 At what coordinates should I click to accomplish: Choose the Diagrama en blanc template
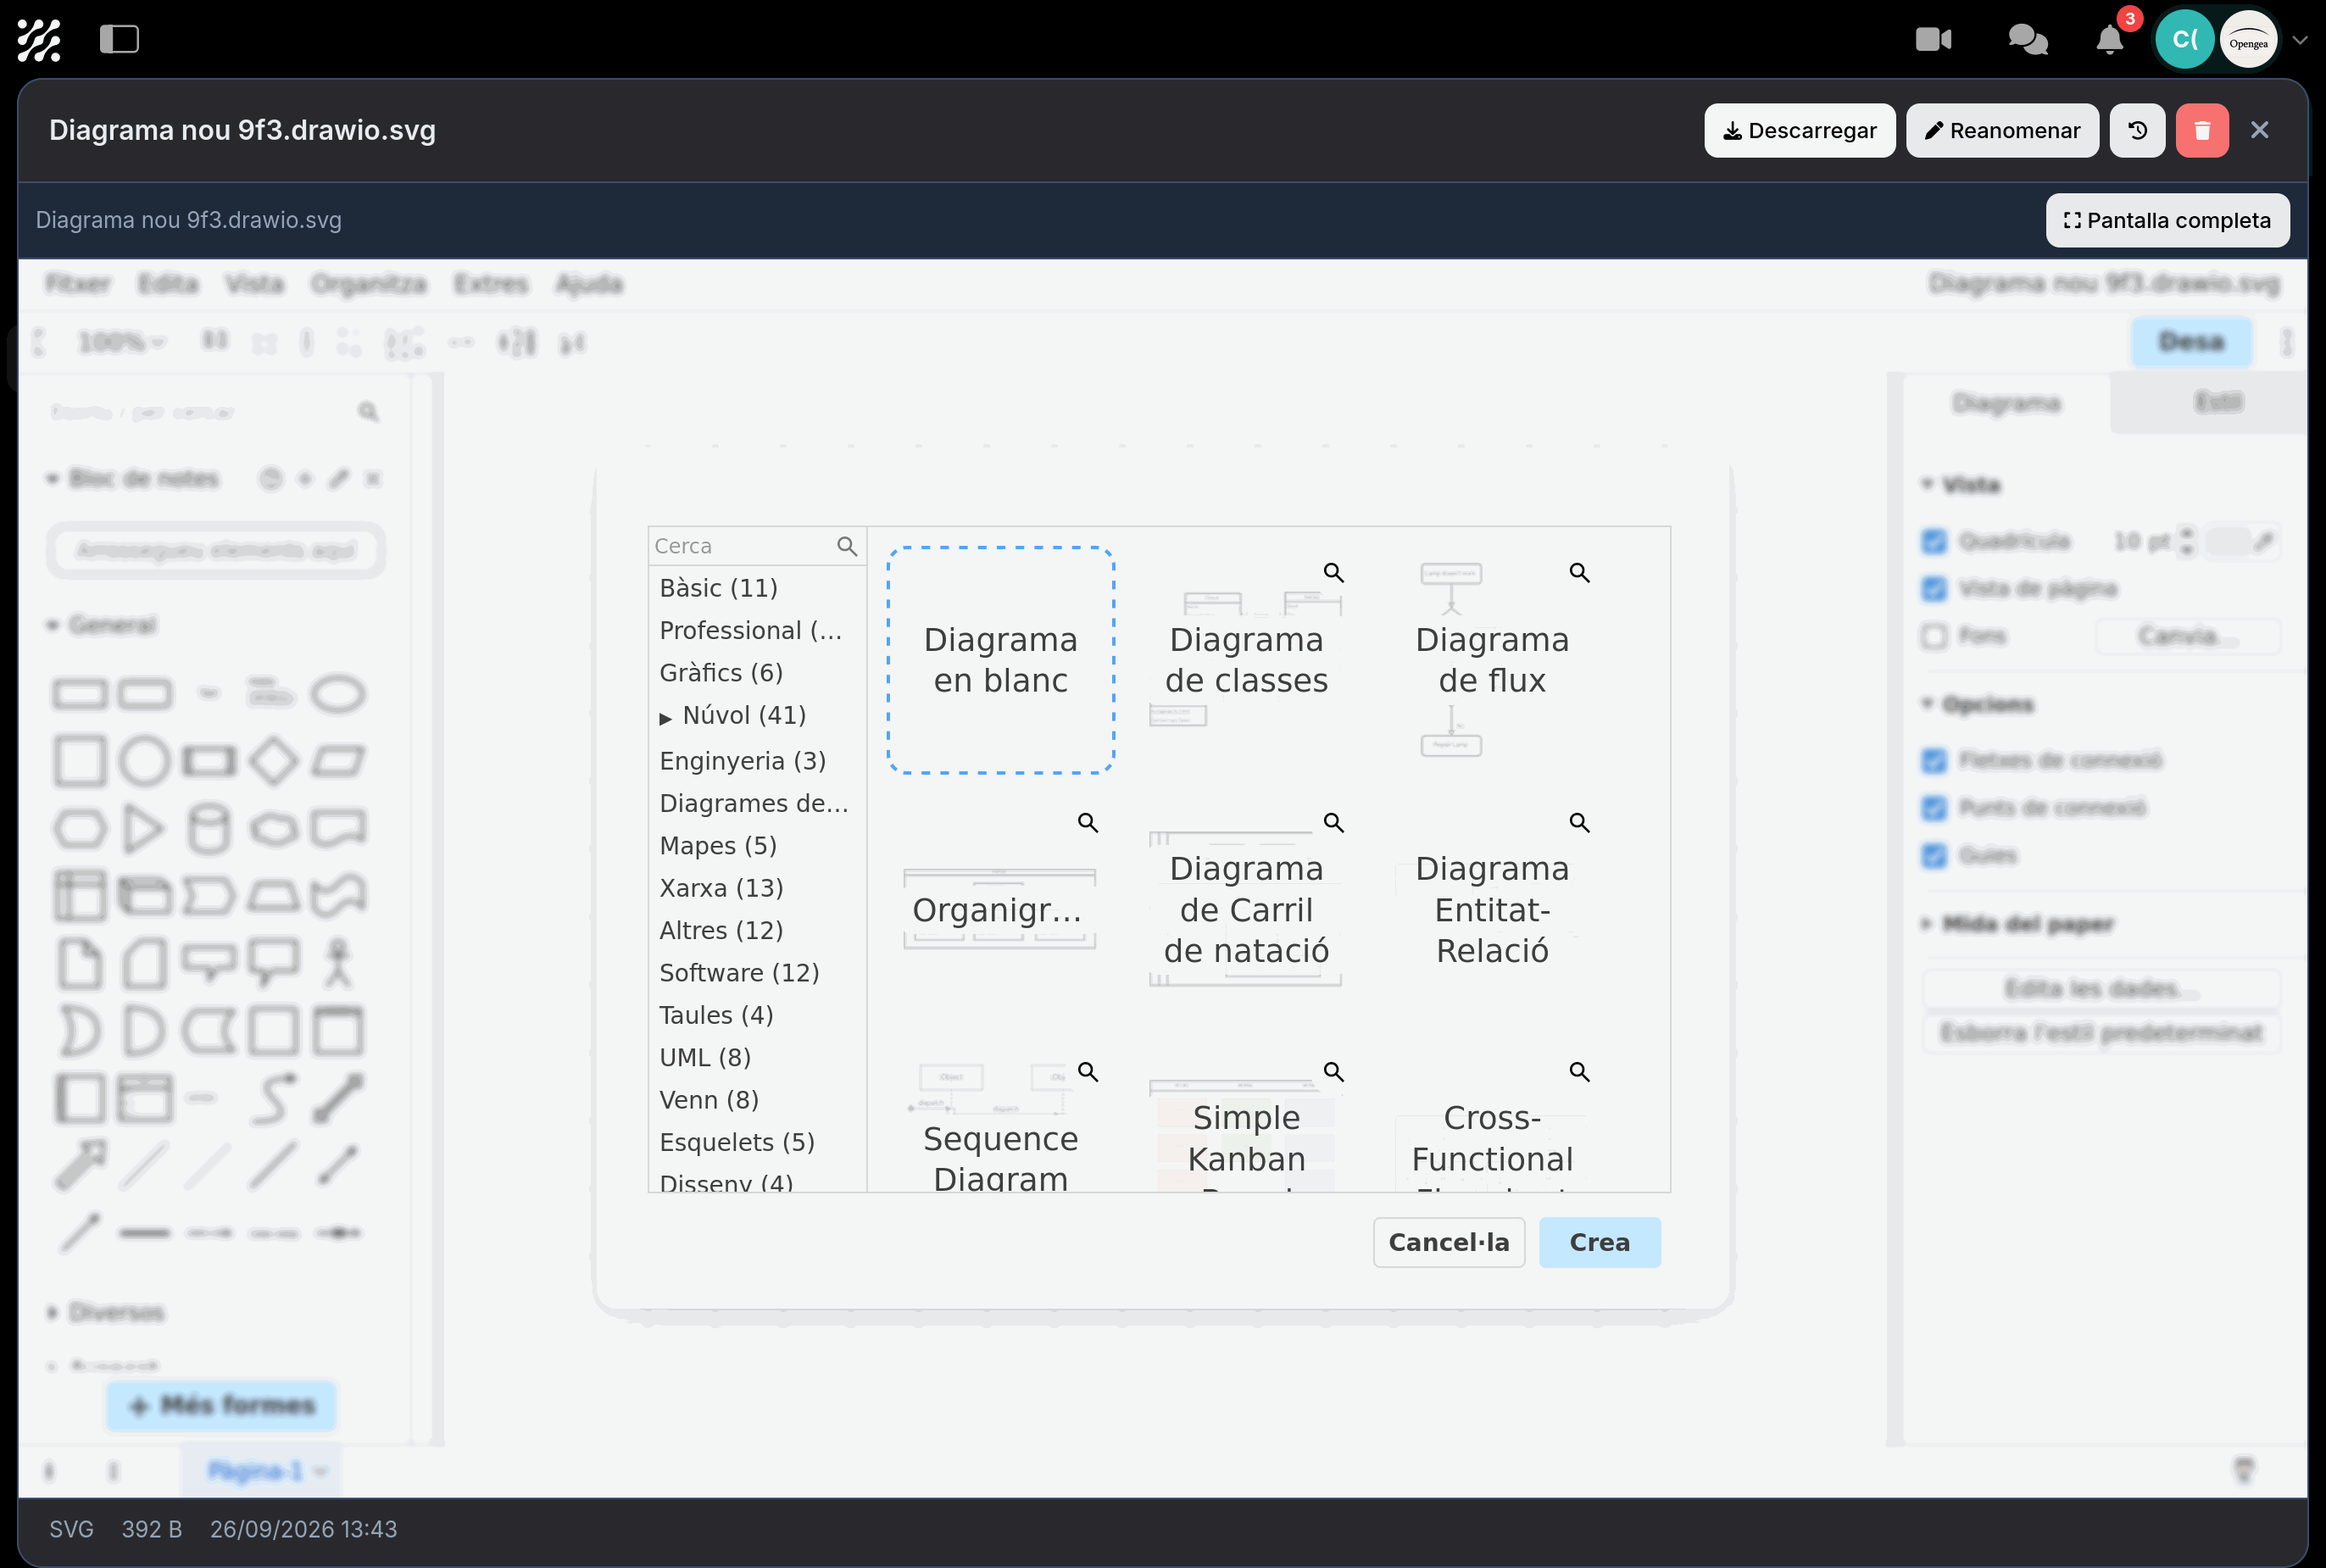(x=1000, y=660)
